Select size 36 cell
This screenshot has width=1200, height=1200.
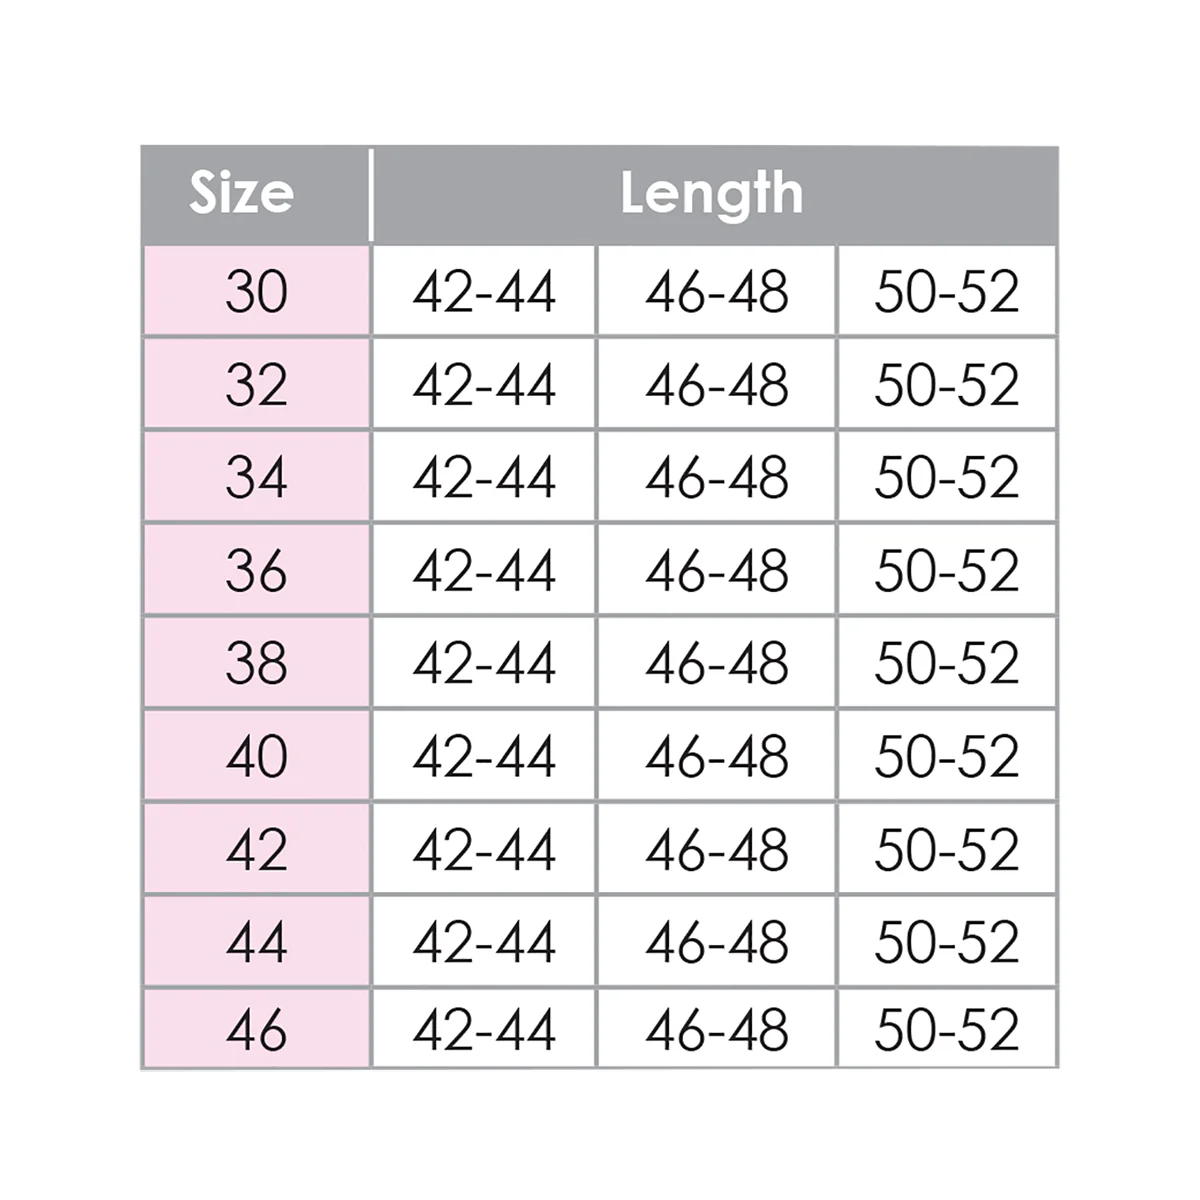[256, 570]
